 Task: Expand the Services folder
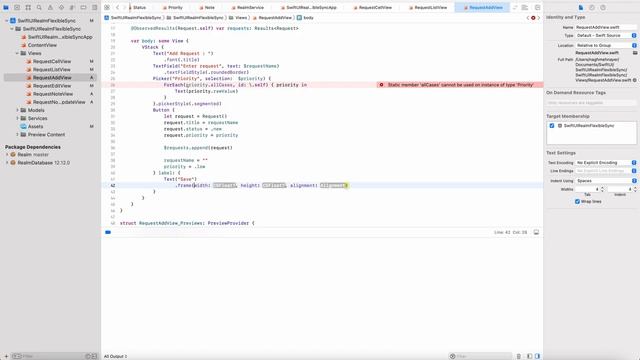[17, 118]
